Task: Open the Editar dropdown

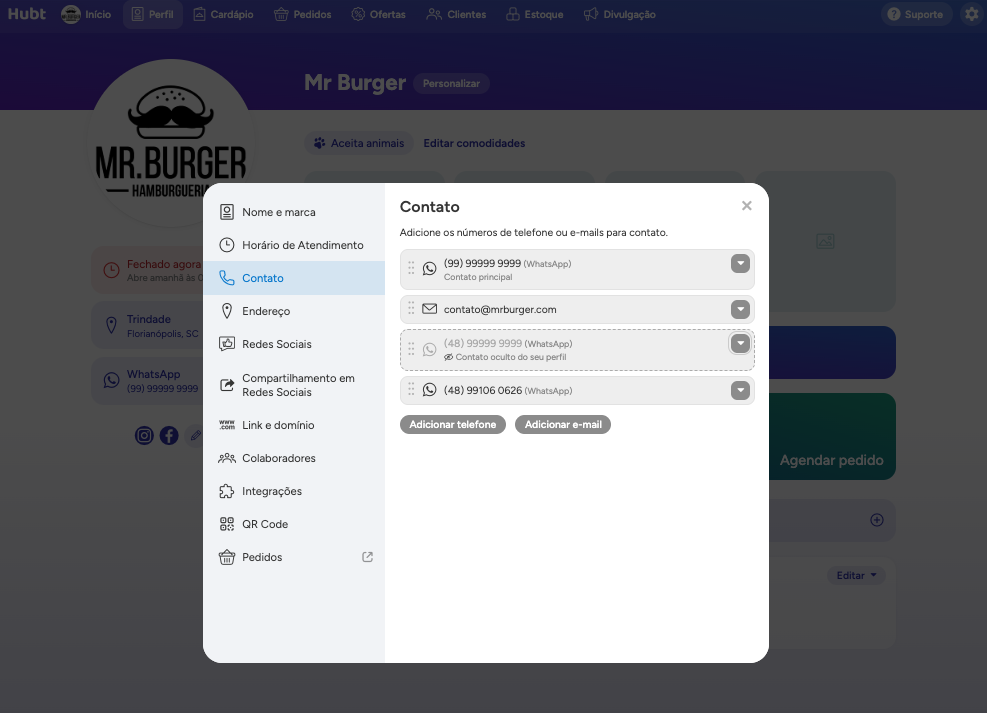Action: pyautogui.click(x=856, y=575)
